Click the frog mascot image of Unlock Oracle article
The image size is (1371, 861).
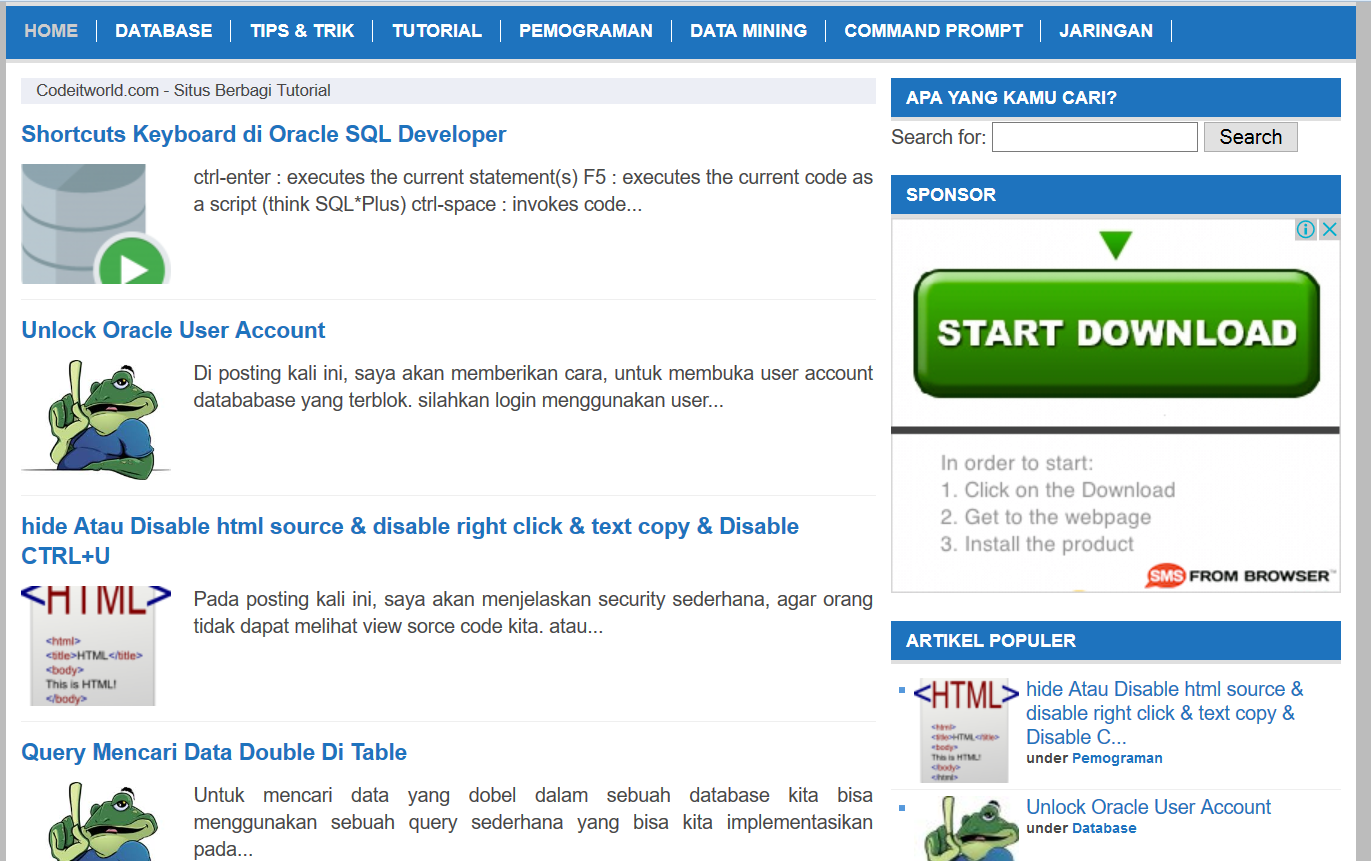tap(95, 417)
